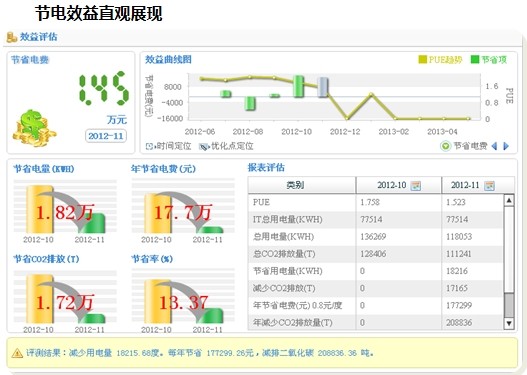Screen dimensions: 527x375
Task: Toggle the 节省项 legend entry
Action: click(x=489, y=60)
